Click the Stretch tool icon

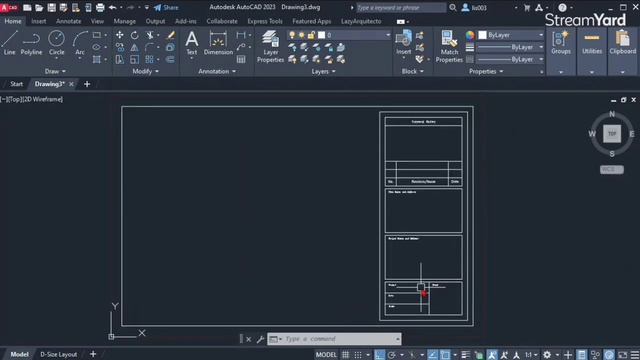point(120,60)
